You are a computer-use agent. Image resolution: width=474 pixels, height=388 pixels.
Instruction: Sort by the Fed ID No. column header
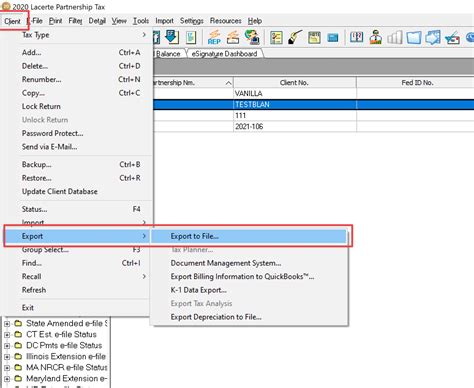415,82
